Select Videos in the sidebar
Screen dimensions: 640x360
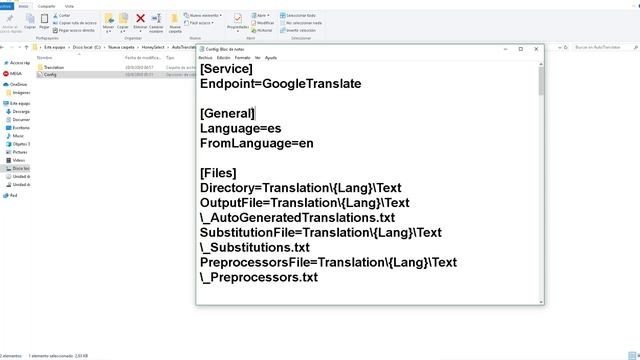click(x=16, y=160)
